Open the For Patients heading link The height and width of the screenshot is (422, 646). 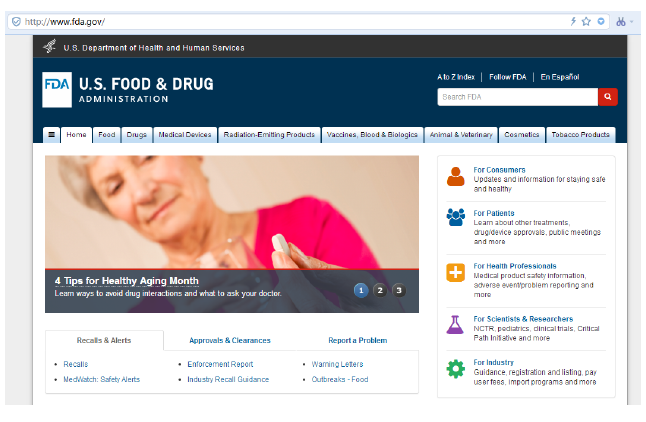494,213
